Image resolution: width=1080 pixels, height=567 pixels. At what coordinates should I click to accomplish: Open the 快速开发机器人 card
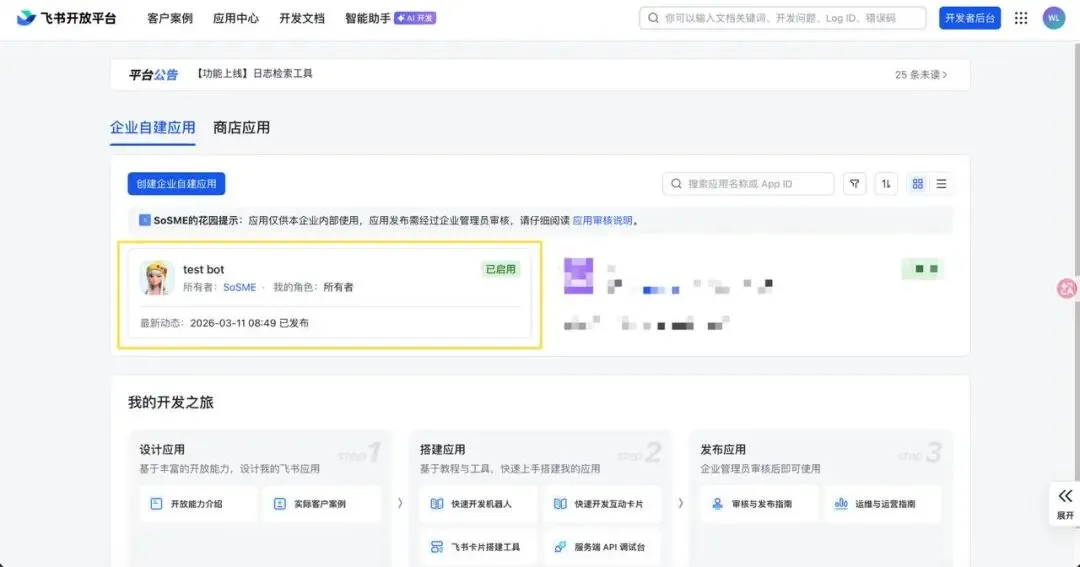pos(478,504)
